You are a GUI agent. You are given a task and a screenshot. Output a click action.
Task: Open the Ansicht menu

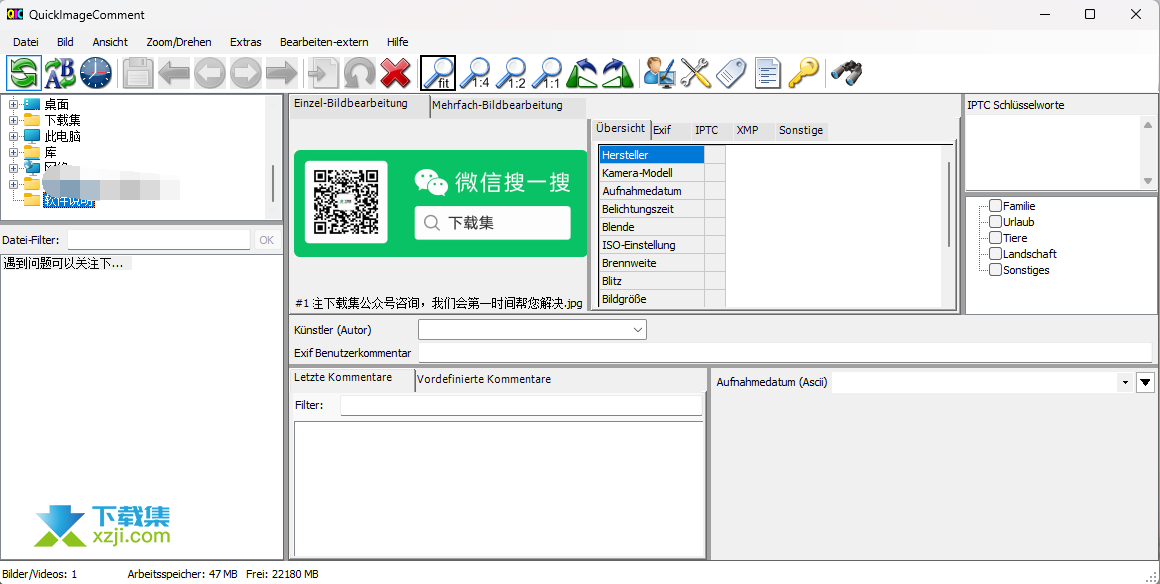[110, 42]
